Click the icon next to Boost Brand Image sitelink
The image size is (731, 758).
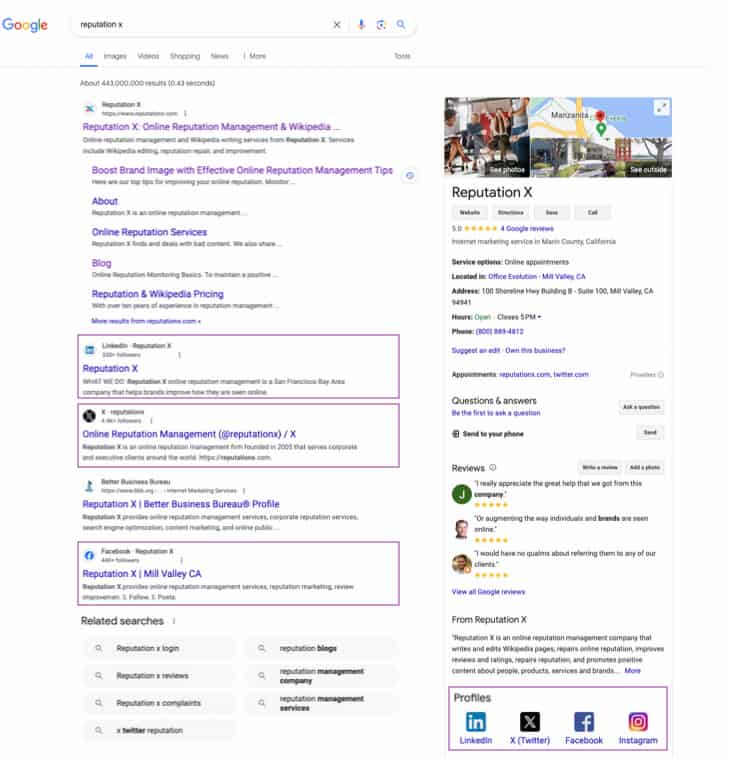pyautogui.click(x=409, y=175)
